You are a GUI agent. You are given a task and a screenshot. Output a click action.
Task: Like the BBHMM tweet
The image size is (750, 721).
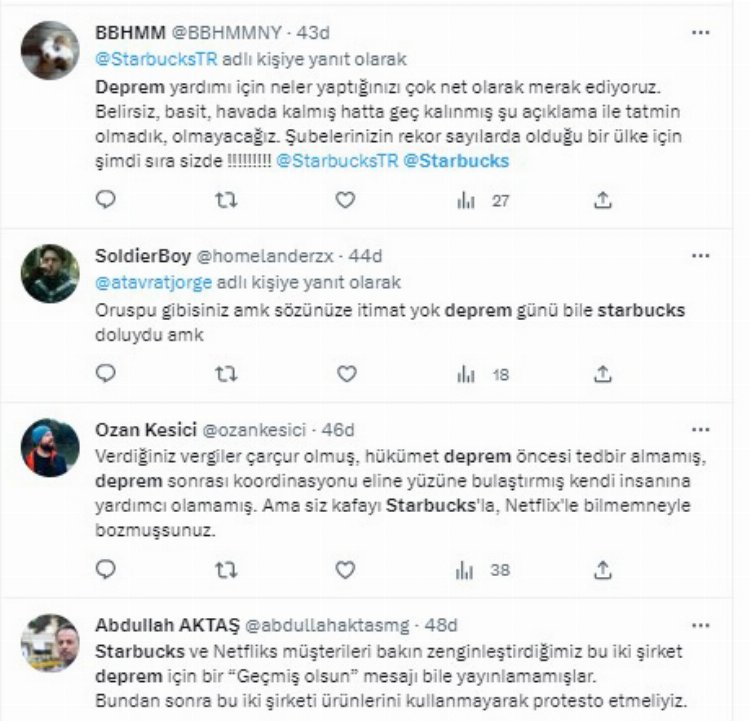click(x=345, y=200)
